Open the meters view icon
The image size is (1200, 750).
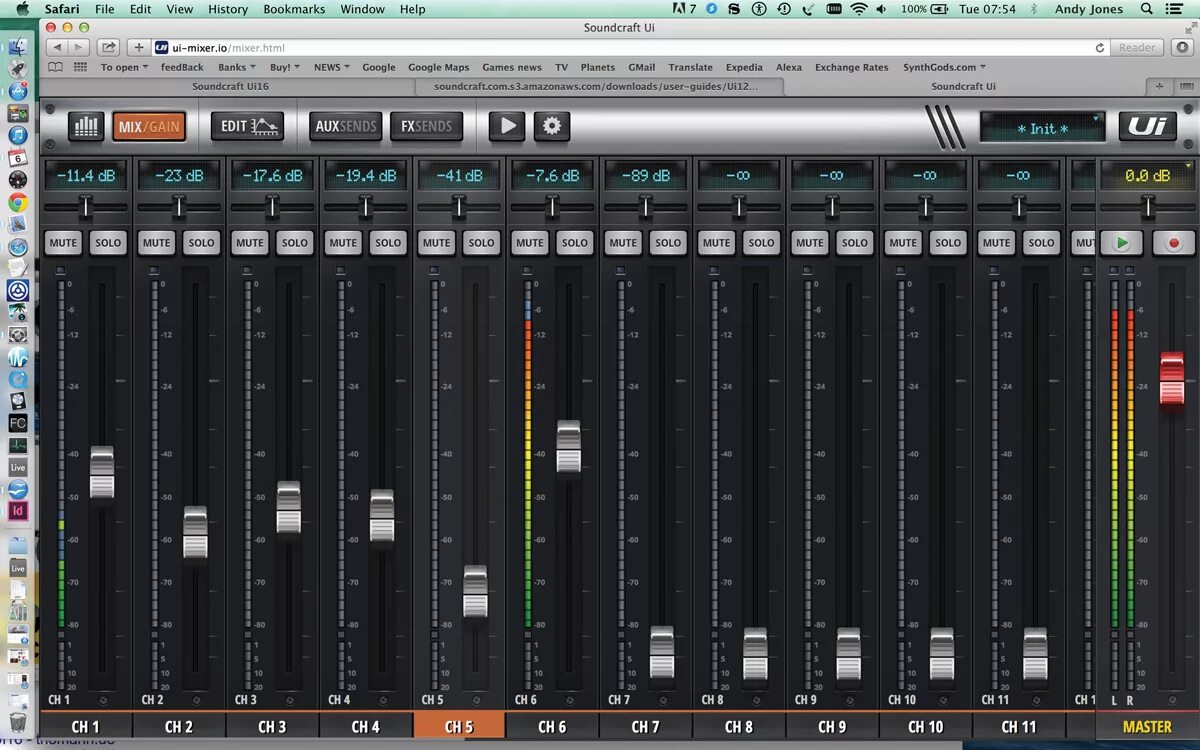tap(86, 126)
